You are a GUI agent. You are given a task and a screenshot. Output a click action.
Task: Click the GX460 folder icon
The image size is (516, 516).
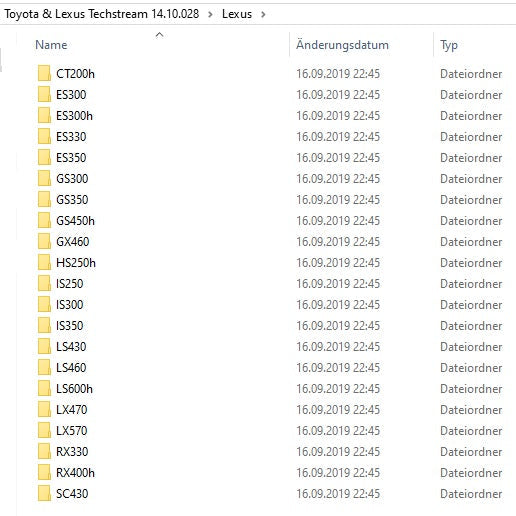pyautogui.click(x=44, y=241)
